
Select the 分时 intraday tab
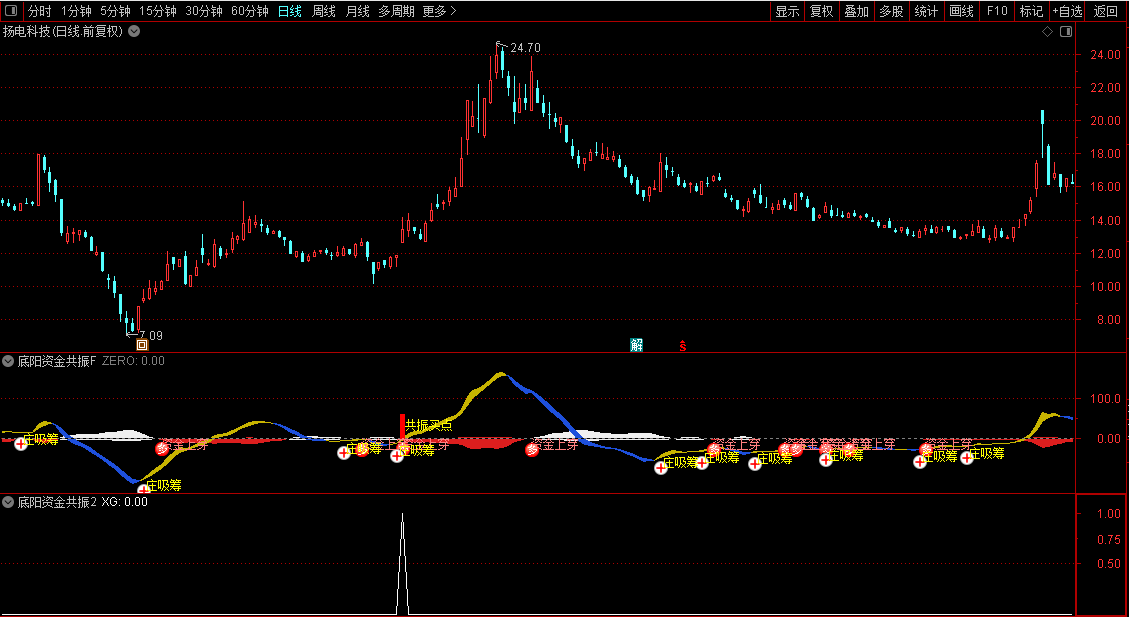[40, 11]
